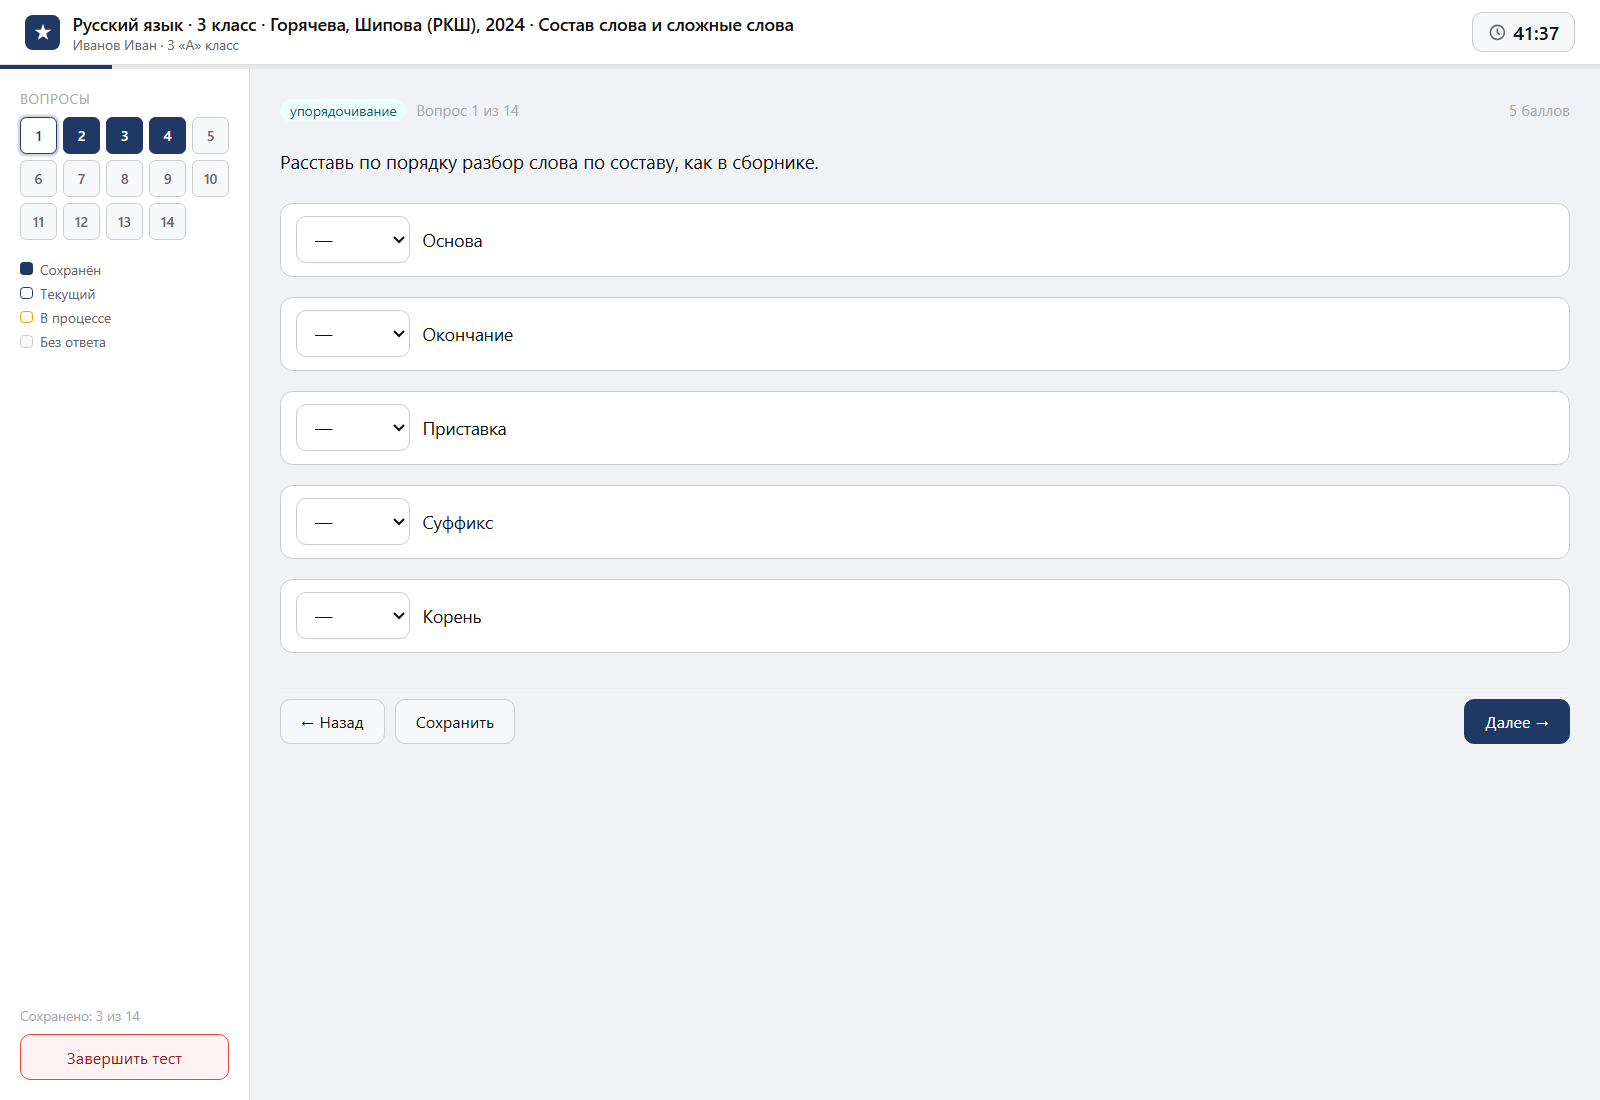This screenshot has width=1600, height=1100.
Task: Click the Назад button
Action: pos(332,722)
